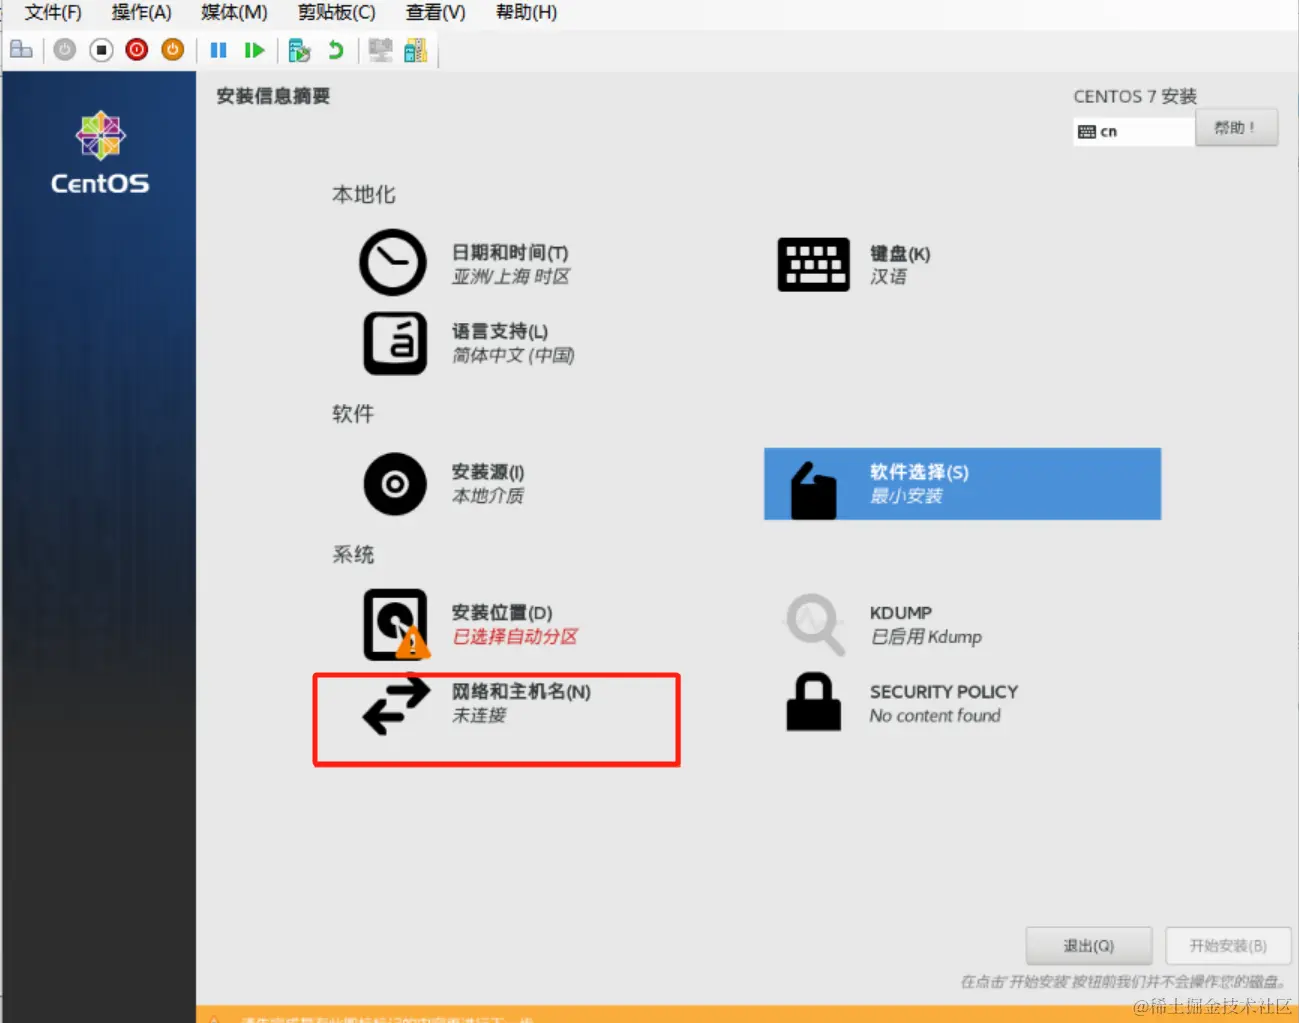Click the Ctrl+Alt+Delete keys toolbar icon
The height and width of the screenshot is (1023, 1299).
pyautogui.click(x=21, y=50)
